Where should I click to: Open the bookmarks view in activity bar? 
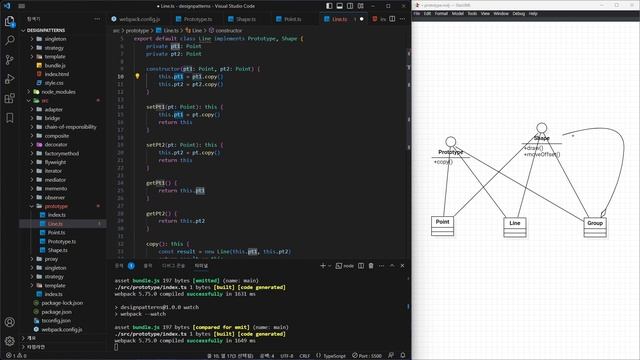[x=9, y=118]
